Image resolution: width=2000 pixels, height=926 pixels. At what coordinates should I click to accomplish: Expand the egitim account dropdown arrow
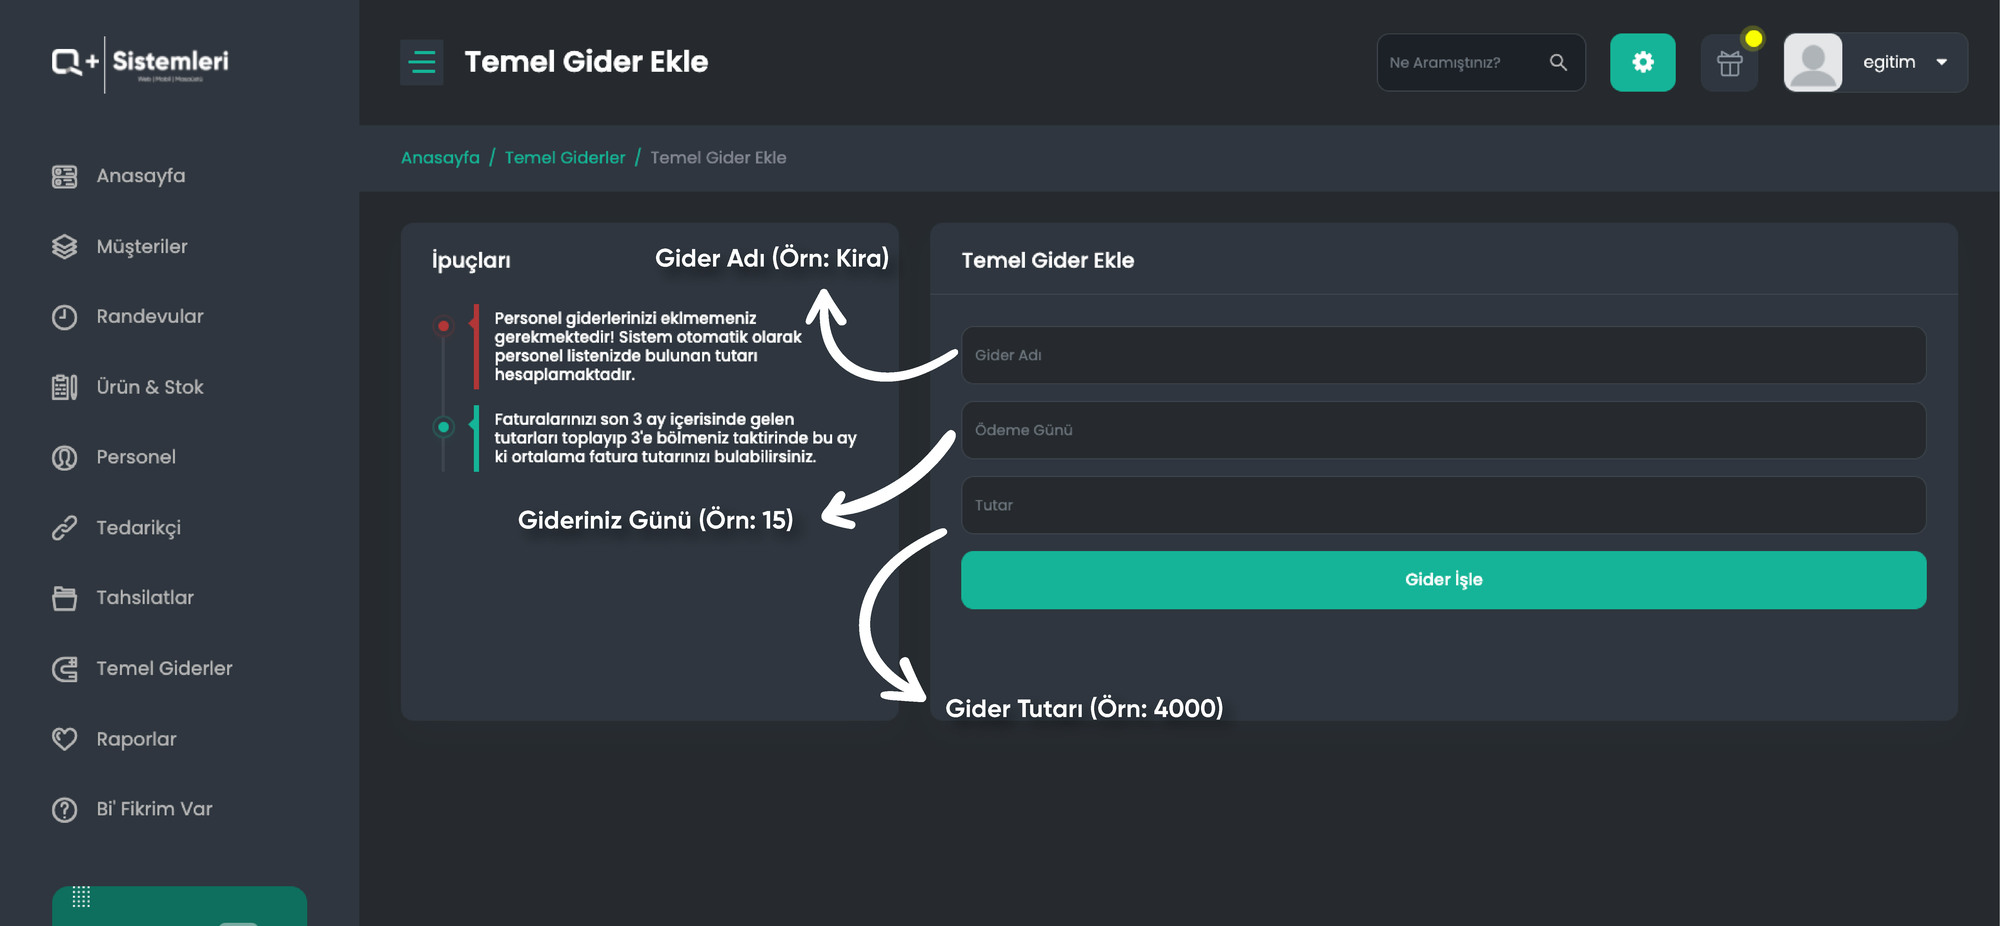click(1941, 62)
